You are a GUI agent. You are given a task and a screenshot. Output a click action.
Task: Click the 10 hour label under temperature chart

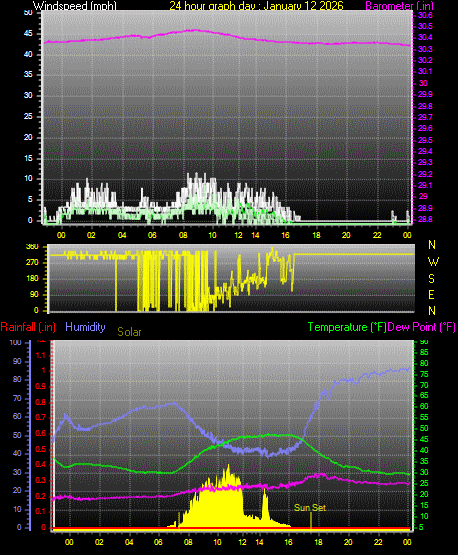click(x=217, y=542)
